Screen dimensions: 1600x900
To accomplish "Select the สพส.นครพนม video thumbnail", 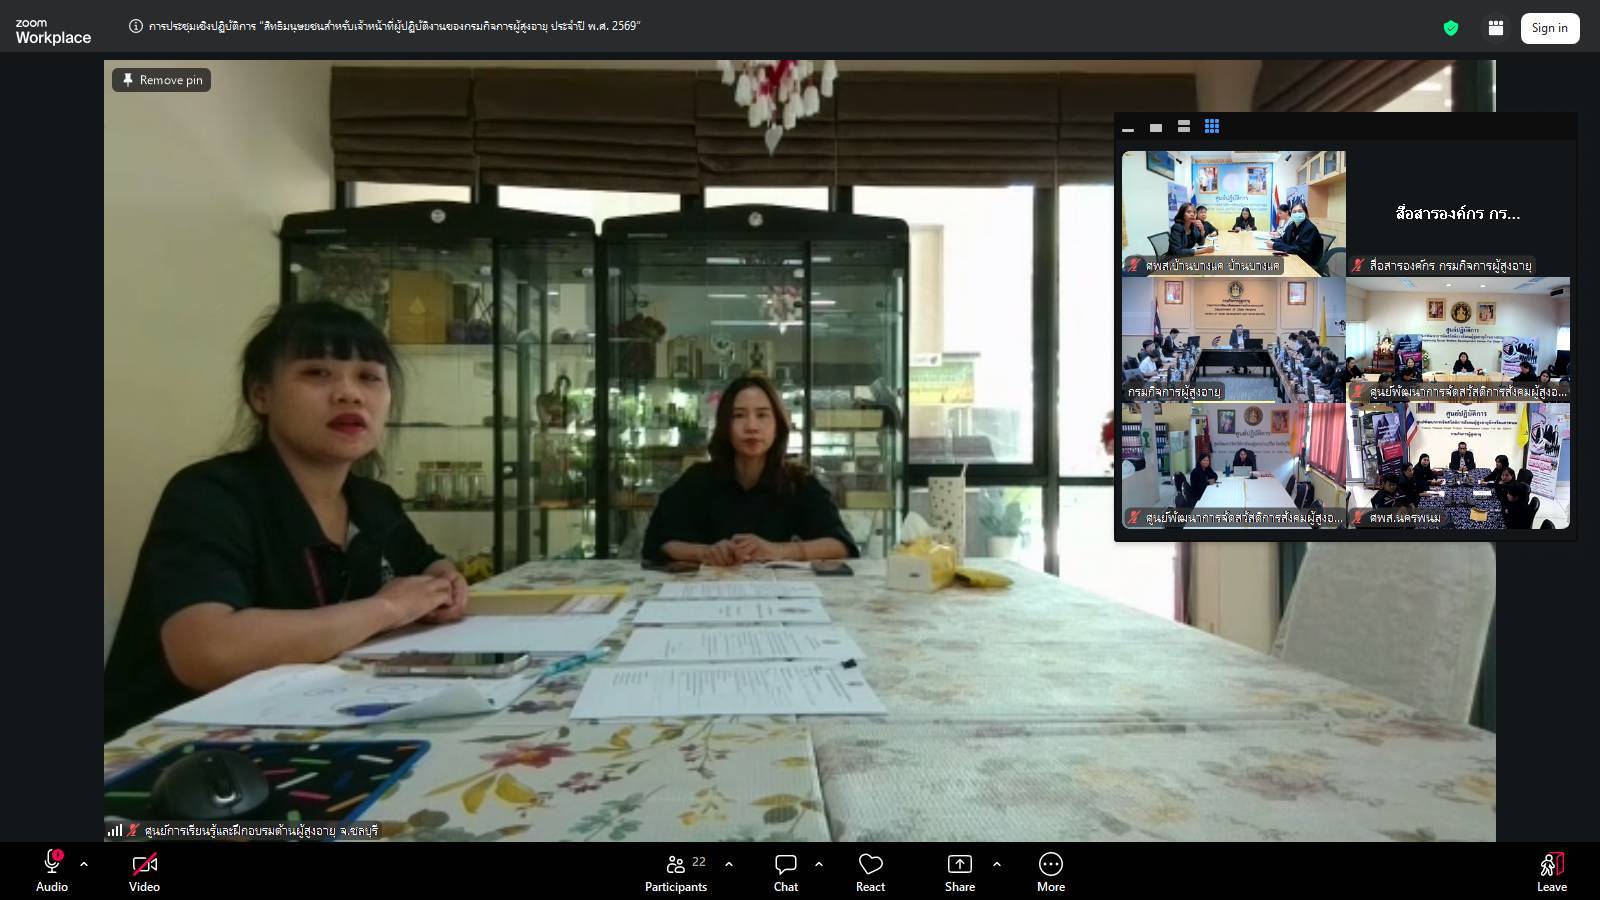I will [x=1458, y=465].
